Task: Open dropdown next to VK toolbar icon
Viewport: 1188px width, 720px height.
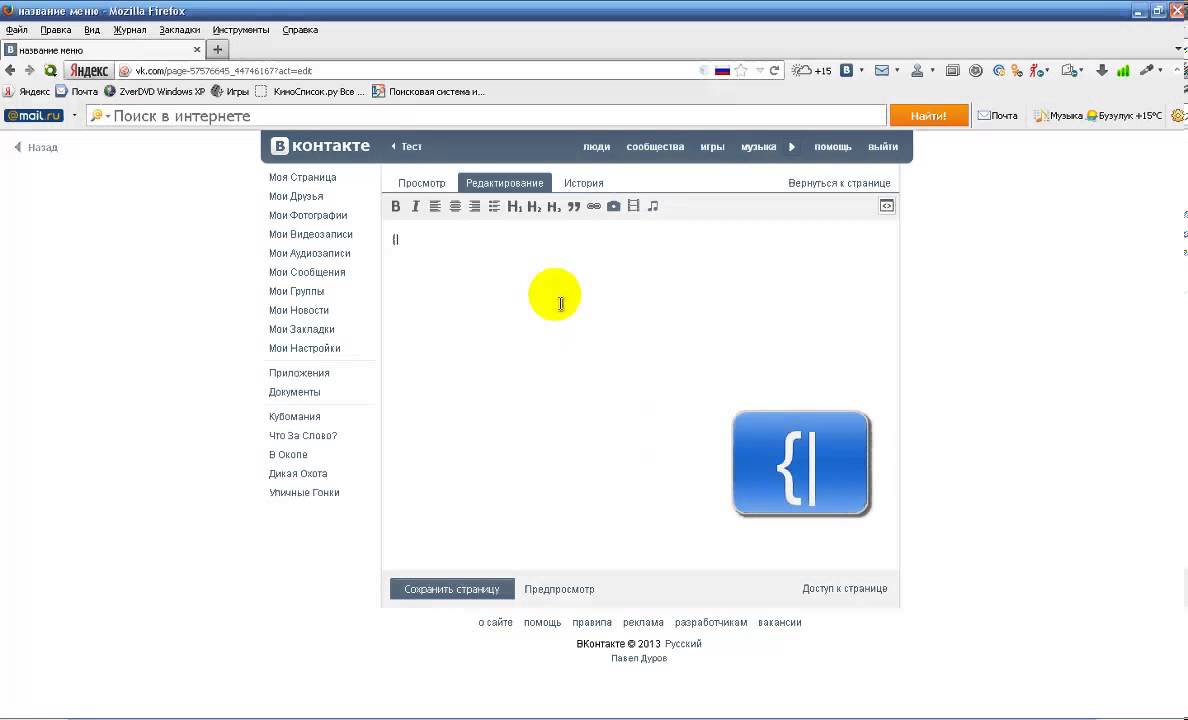Action: coord(861,70)
